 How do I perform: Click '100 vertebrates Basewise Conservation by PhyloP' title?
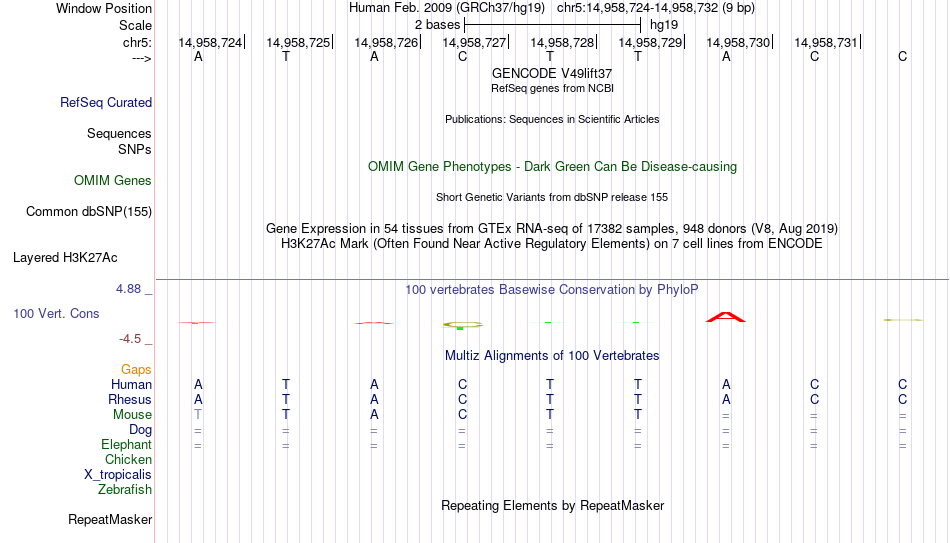(x=552, y=290)
